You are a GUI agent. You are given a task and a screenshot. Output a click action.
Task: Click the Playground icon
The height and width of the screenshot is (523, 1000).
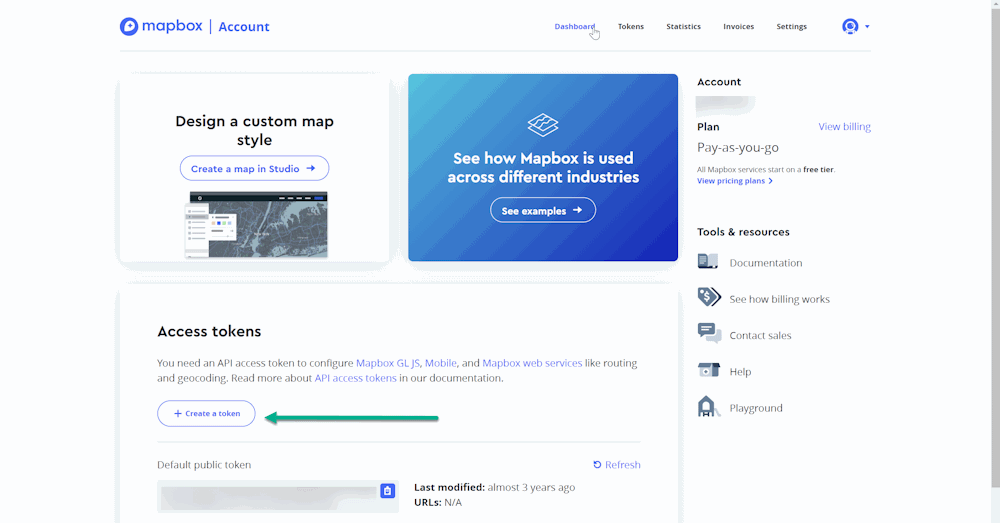(x=708, y=406)
